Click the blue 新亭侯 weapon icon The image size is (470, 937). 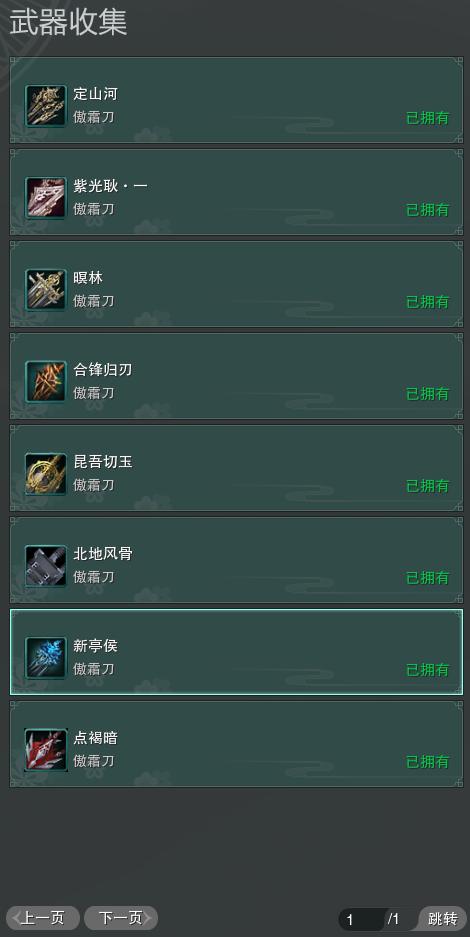click(45, 658)
